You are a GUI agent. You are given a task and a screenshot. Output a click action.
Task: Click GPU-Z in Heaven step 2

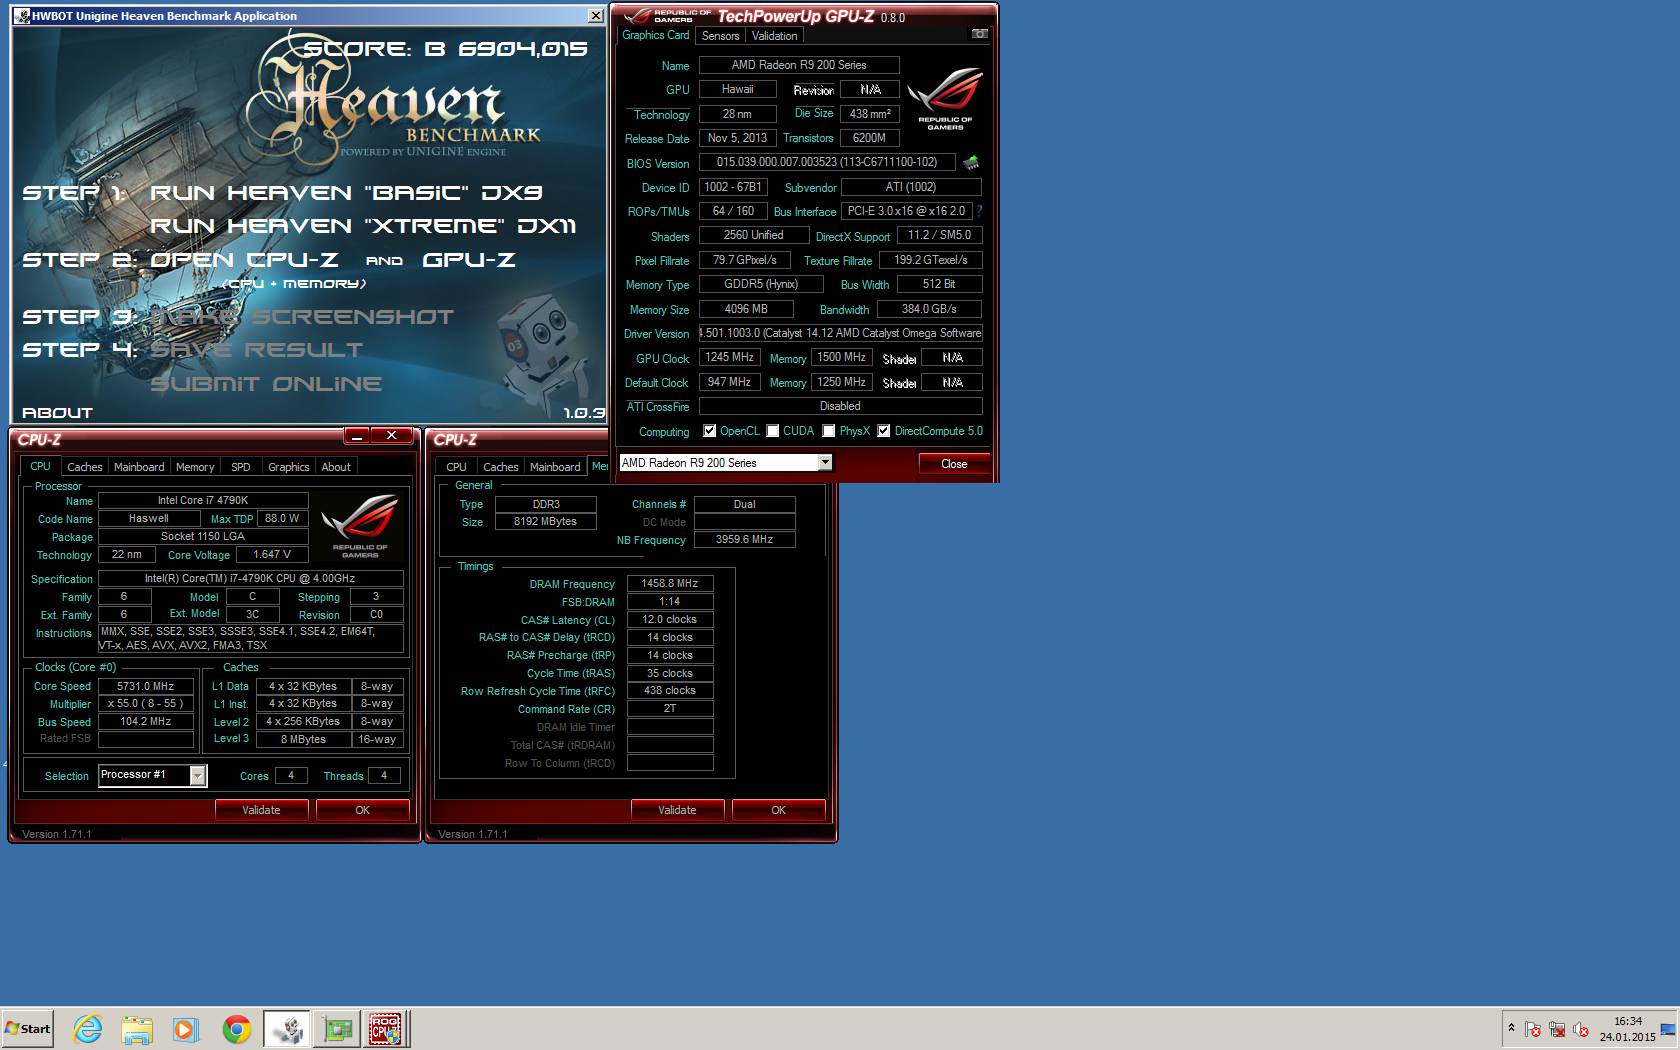469,260
